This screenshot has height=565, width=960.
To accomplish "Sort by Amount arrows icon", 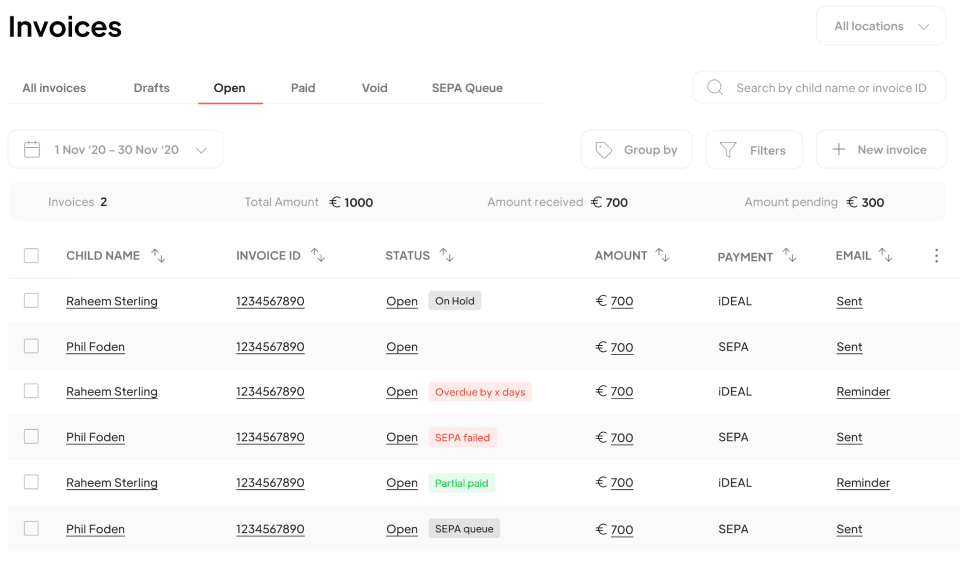I will click(662, 255).
